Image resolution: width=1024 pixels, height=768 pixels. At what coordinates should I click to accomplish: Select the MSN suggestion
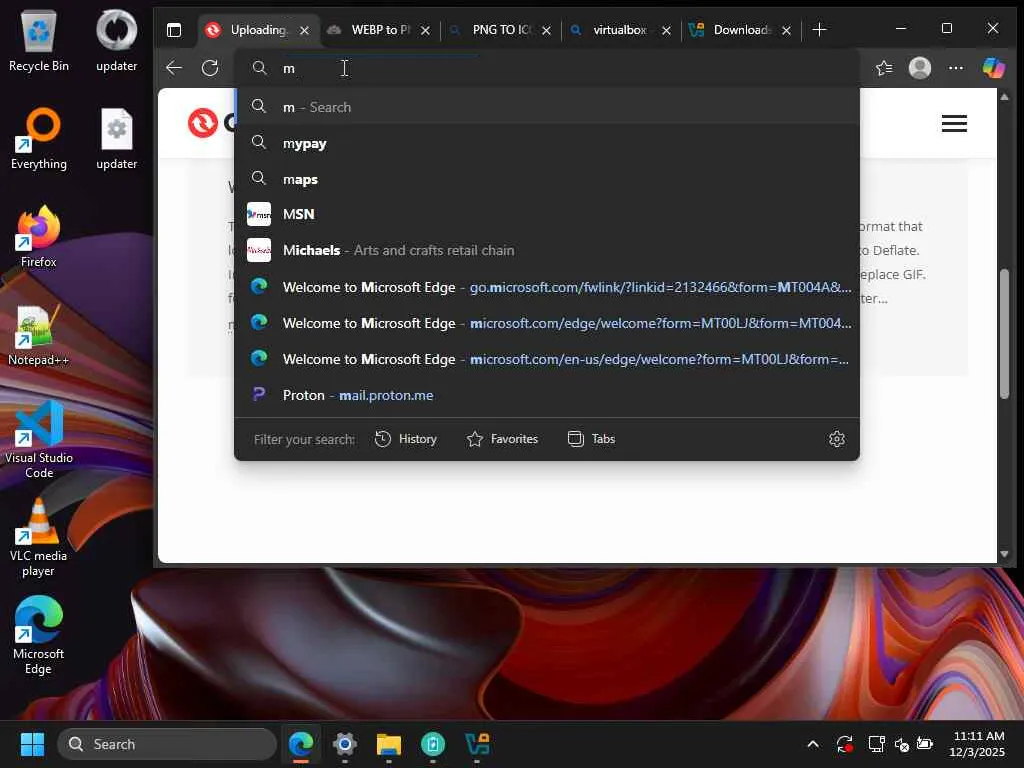547,214
